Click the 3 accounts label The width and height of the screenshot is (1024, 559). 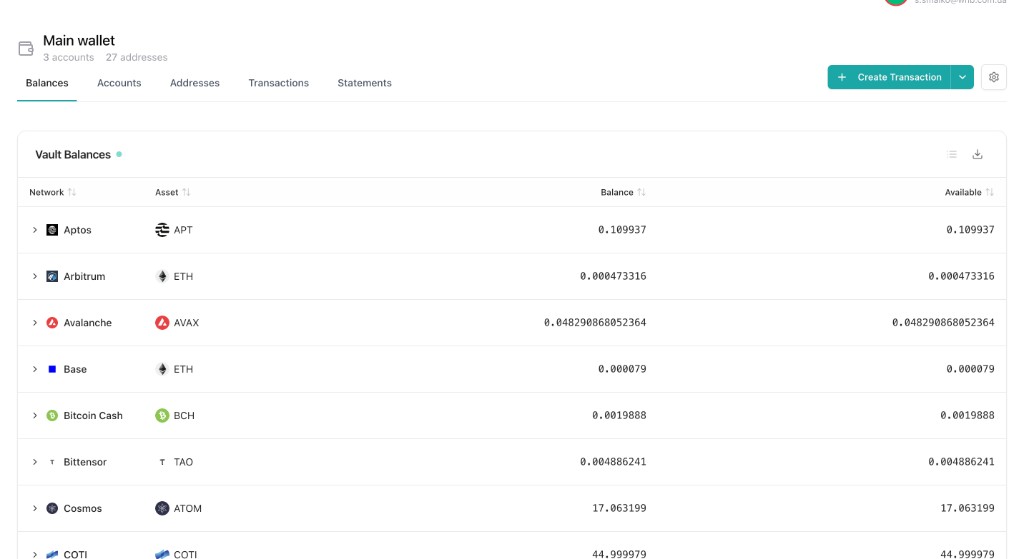pyautogui.click(x=69, y=57)
